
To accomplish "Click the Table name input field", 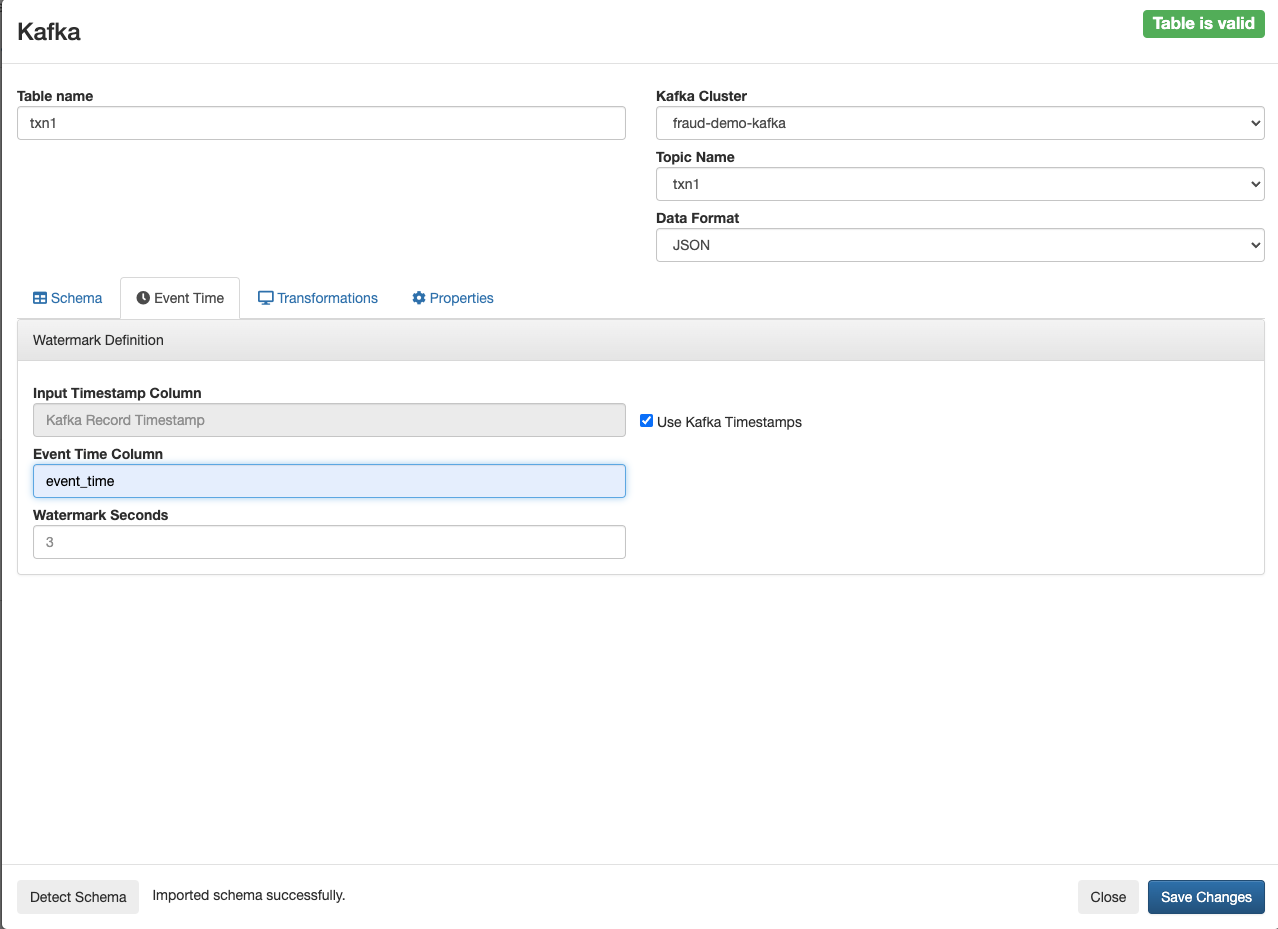I will click(321, 123).
